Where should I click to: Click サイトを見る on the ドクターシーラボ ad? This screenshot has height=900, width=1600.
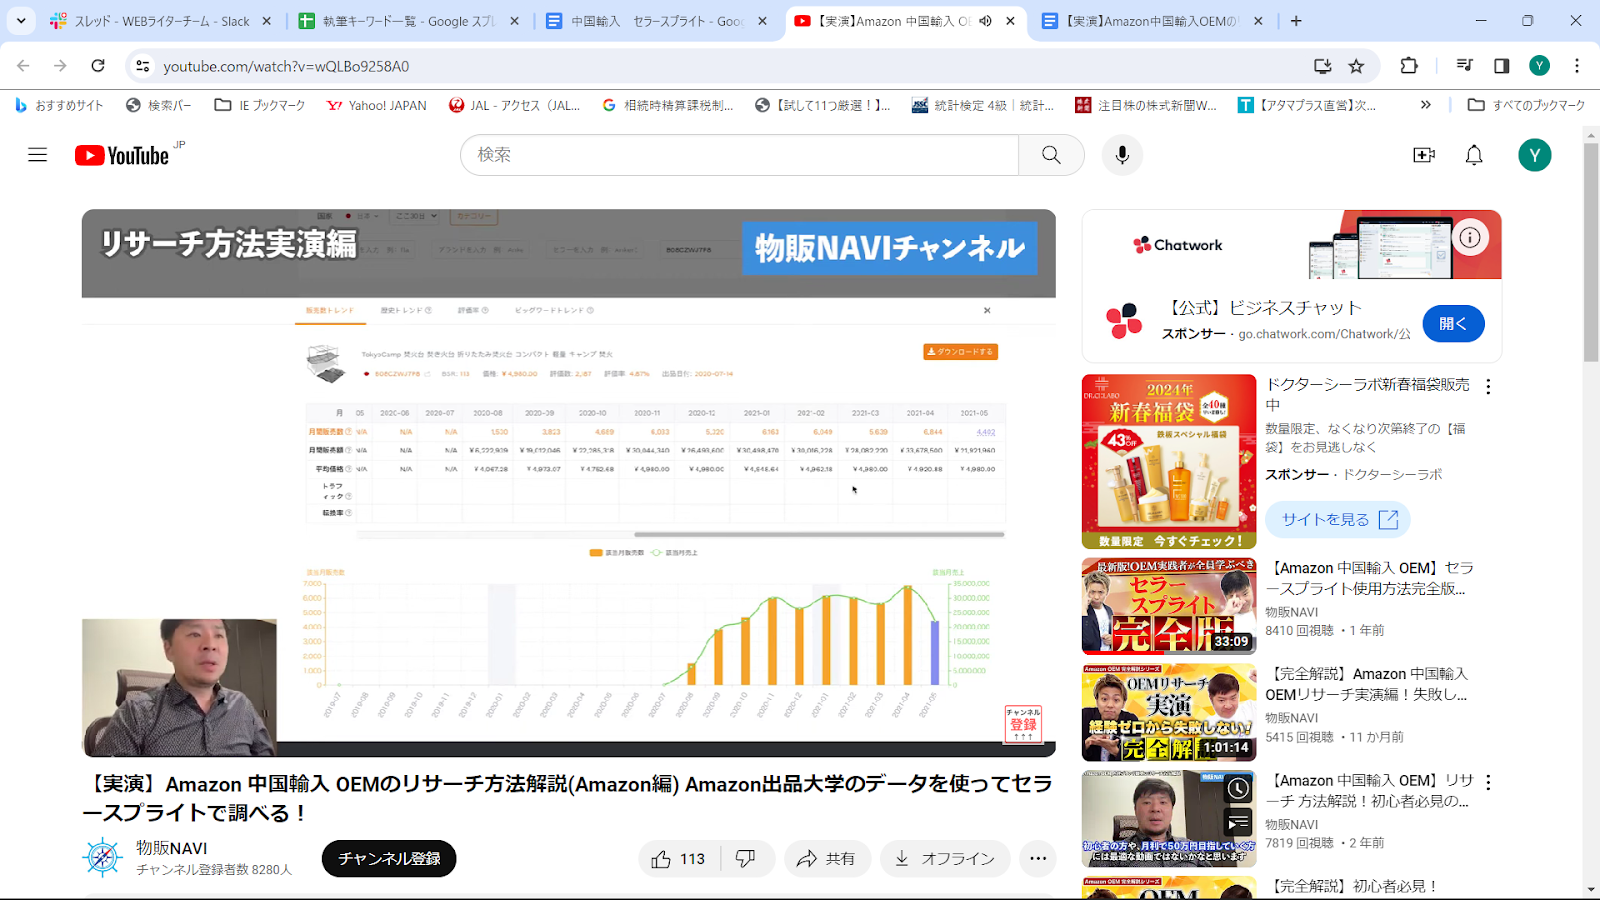pyautogui.click(x=1338, y=520)
